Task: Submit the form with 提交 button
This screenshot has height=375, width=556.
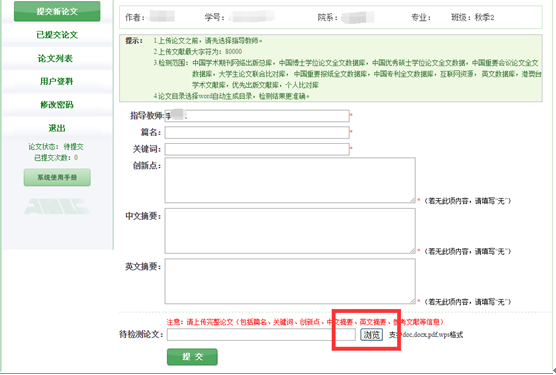Action: pos(192,357)
